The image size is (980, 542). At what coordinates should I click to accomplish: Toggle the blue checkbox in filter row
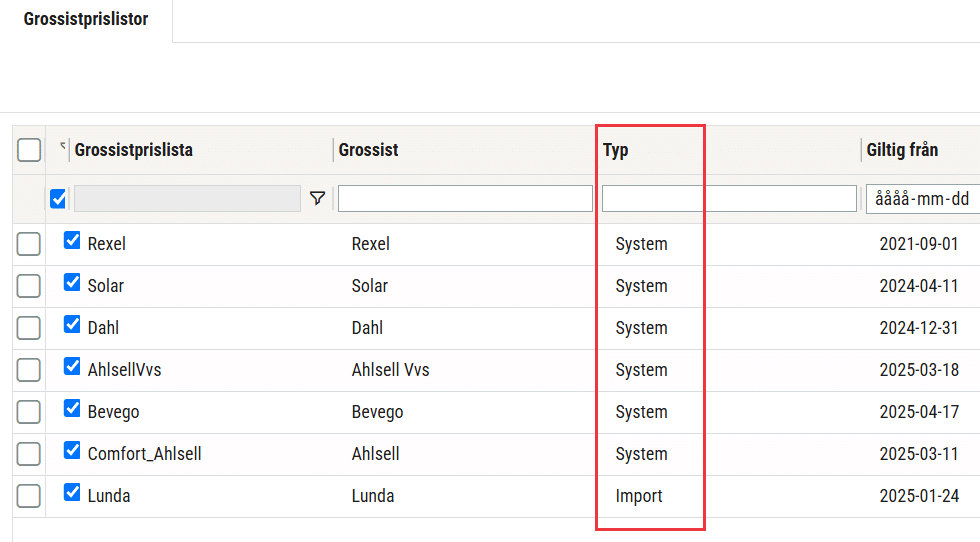pyautogui.click(x=58, y=199)
